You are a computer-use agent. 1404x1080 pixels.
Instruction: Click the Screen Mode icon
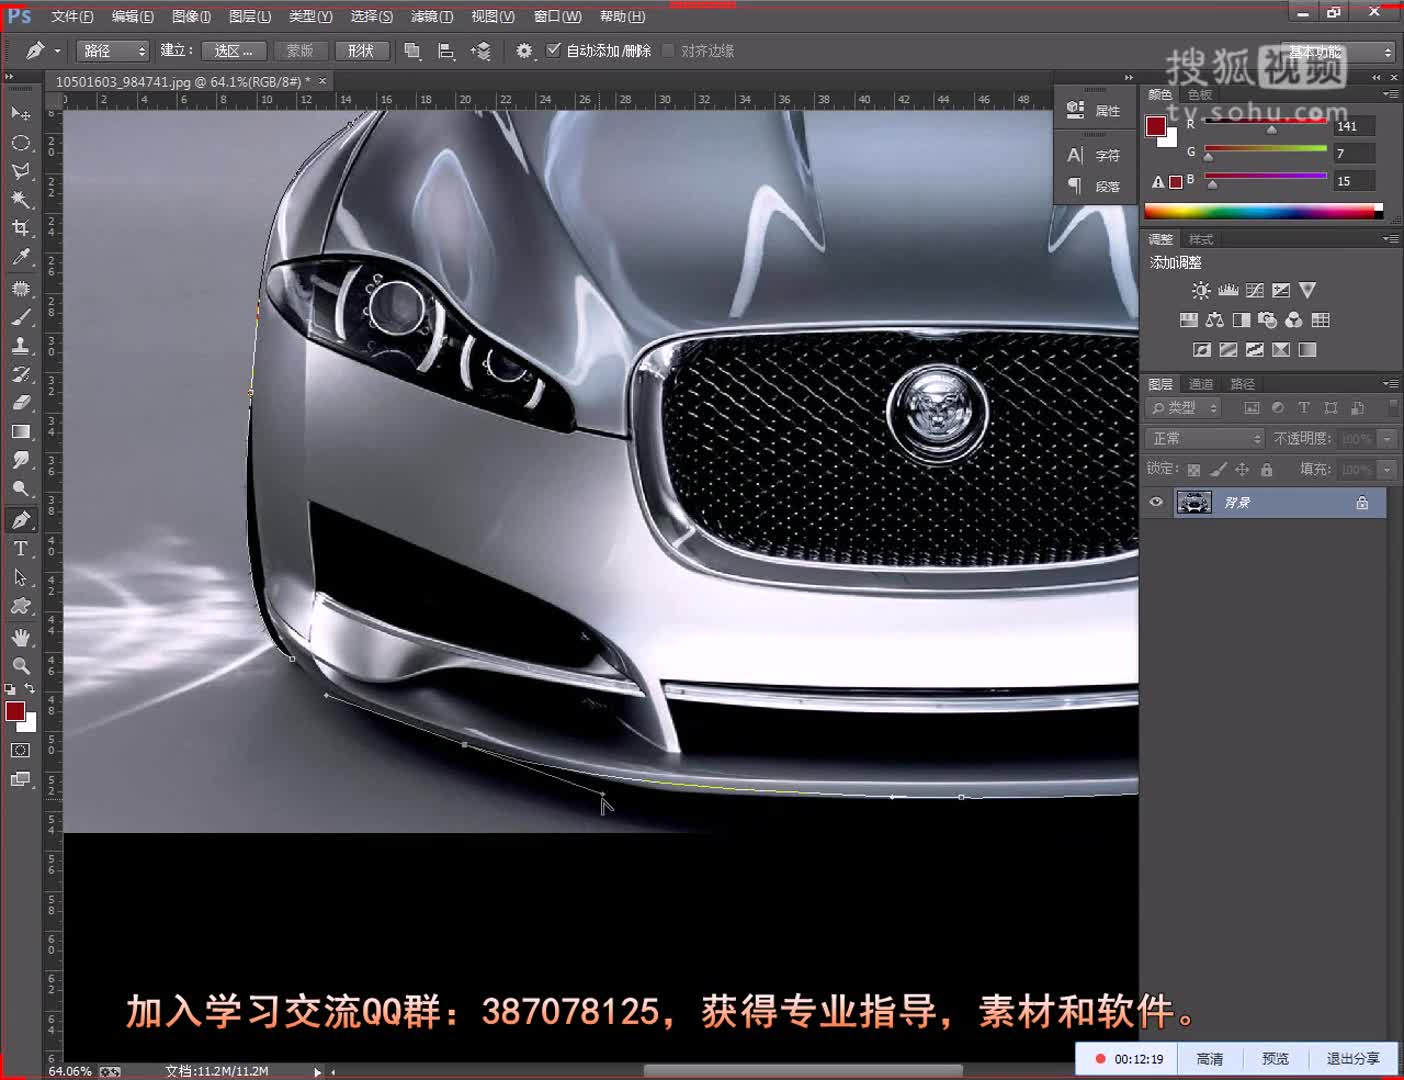pyautogui.click(x=20, y=779)
